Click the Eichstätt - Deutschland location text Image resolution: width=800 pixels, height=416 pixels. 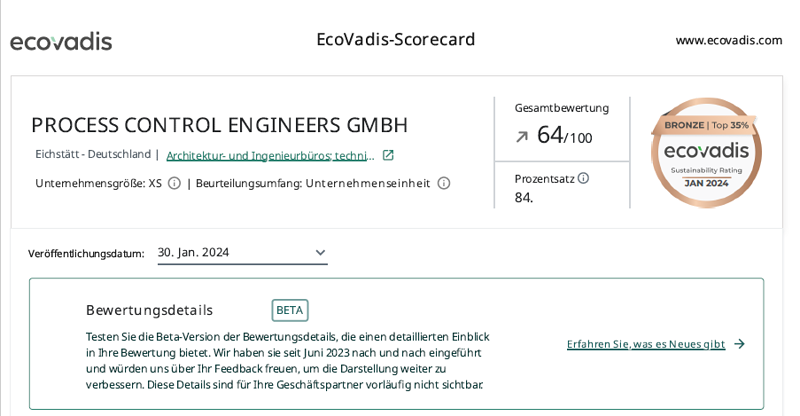93,154
